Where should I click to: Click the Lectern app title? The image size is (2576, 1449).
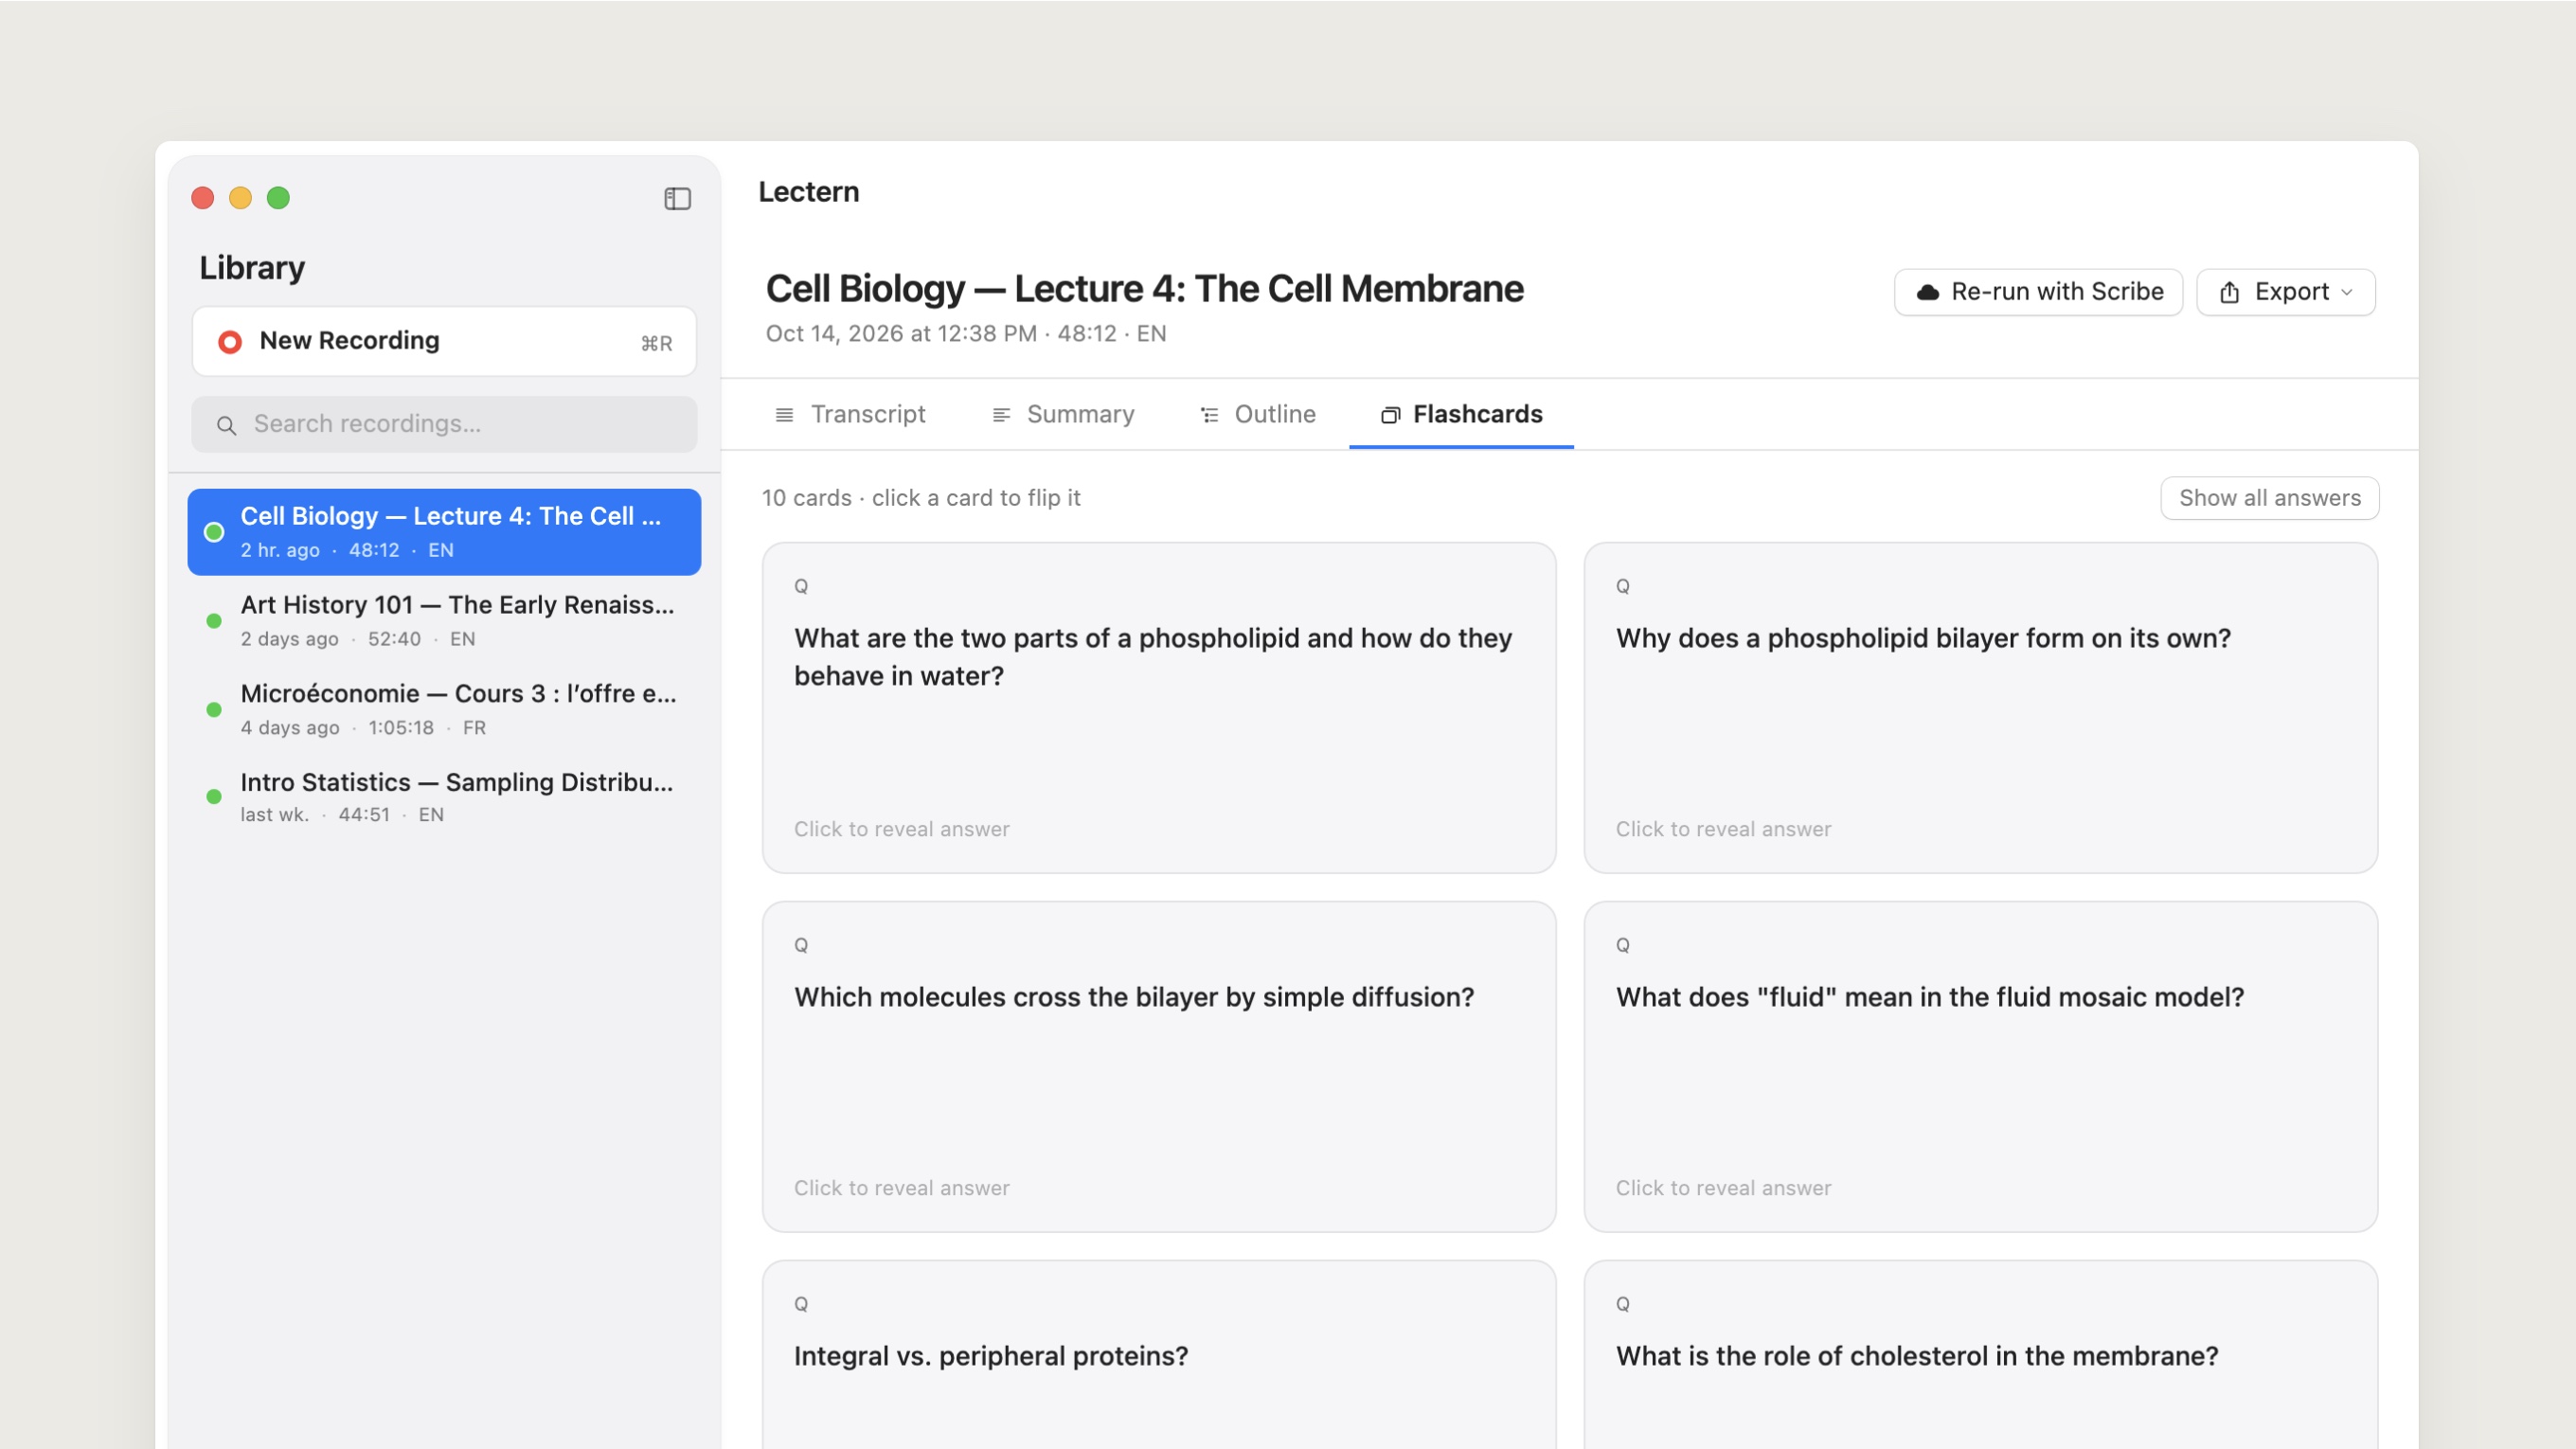(808, 192)
